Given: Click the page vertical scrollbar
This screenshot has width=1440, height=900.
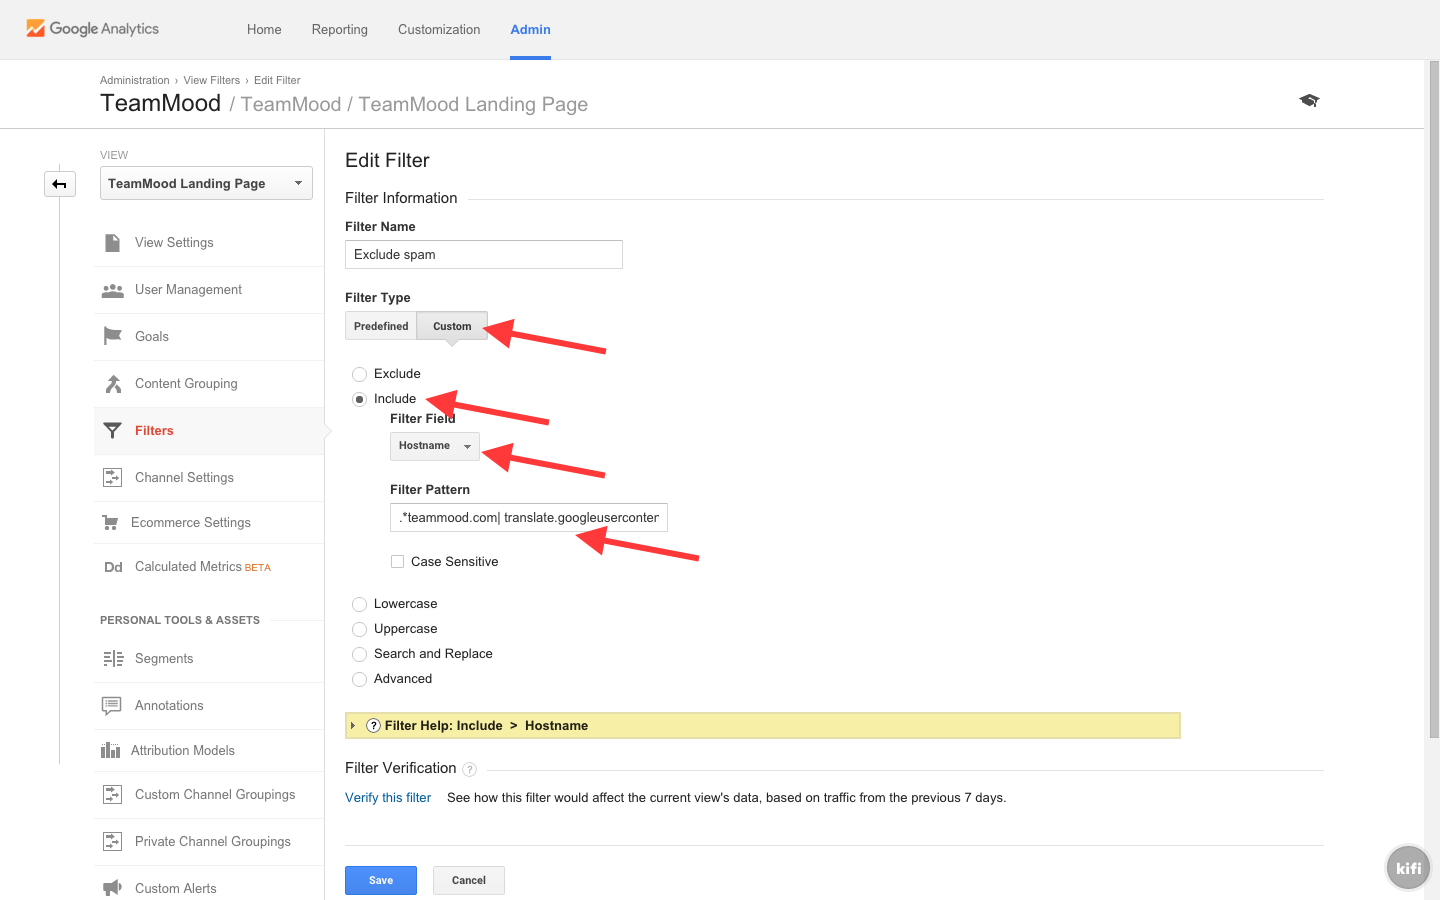Looking at the screenshot, I should 1434,400.
